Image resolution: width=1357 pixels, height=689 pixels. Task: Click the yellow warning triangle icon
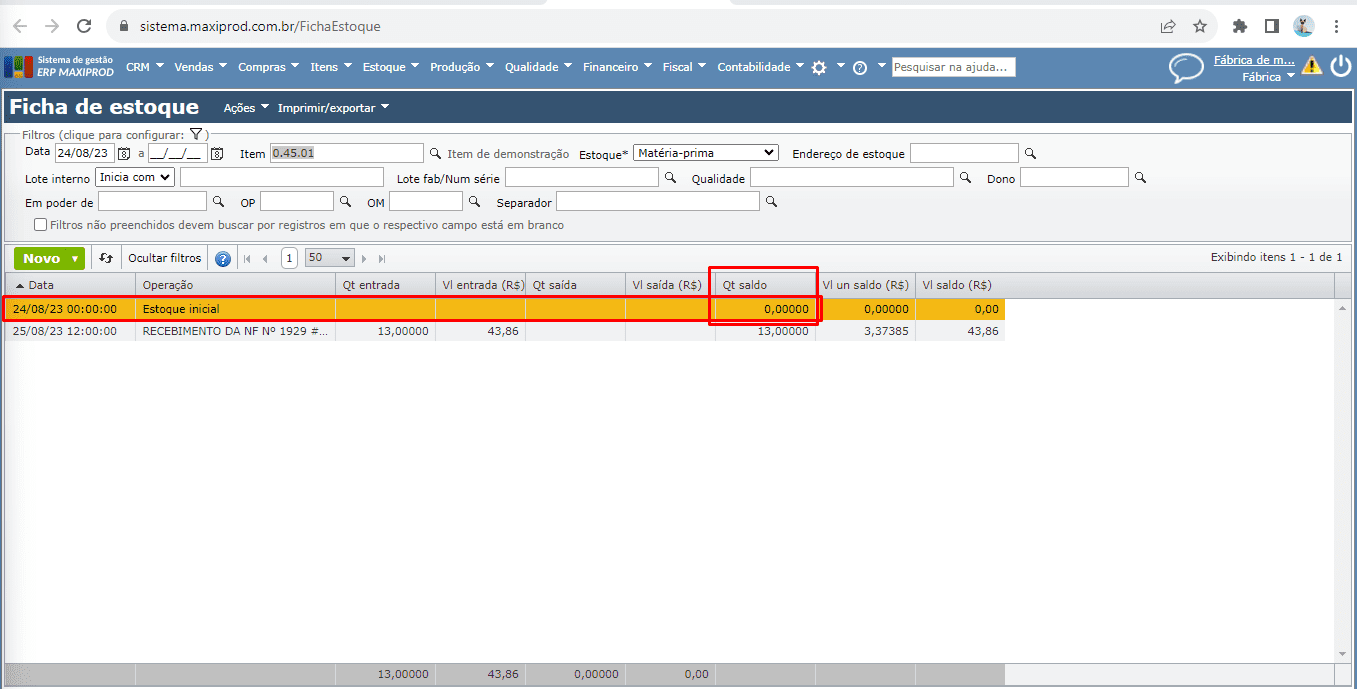(x=1311, y=66)
